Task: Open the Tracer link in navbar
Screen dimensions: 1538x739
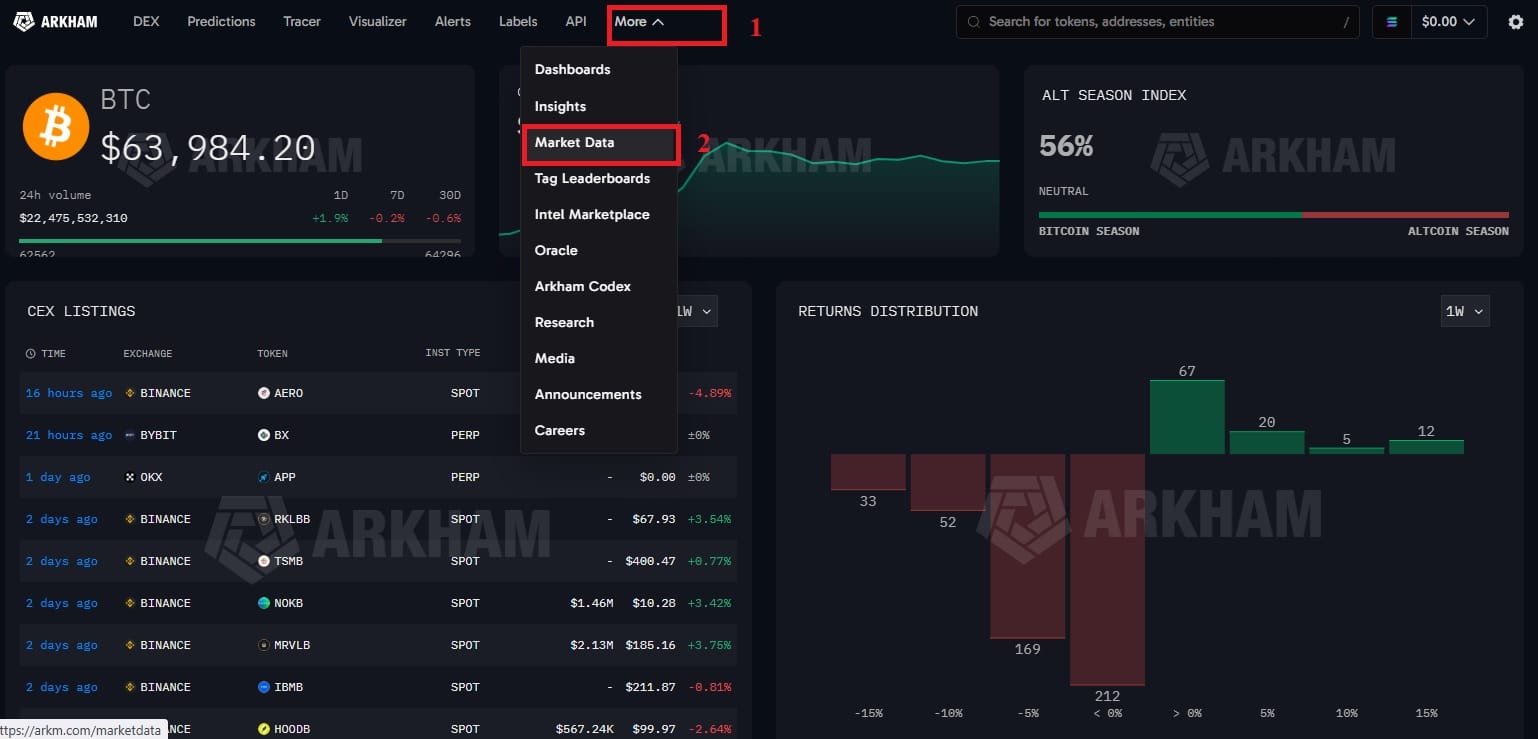Action: coord(302,22)
